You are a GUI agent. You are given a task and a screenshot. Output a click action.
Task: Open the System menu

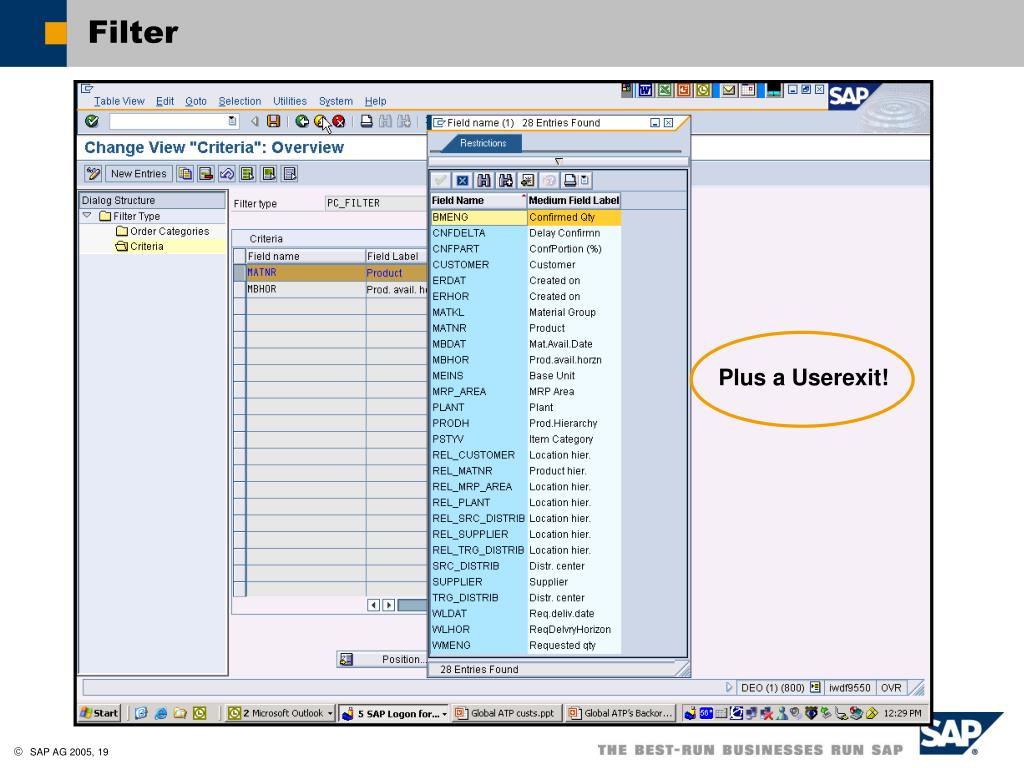tap(336, 101)
